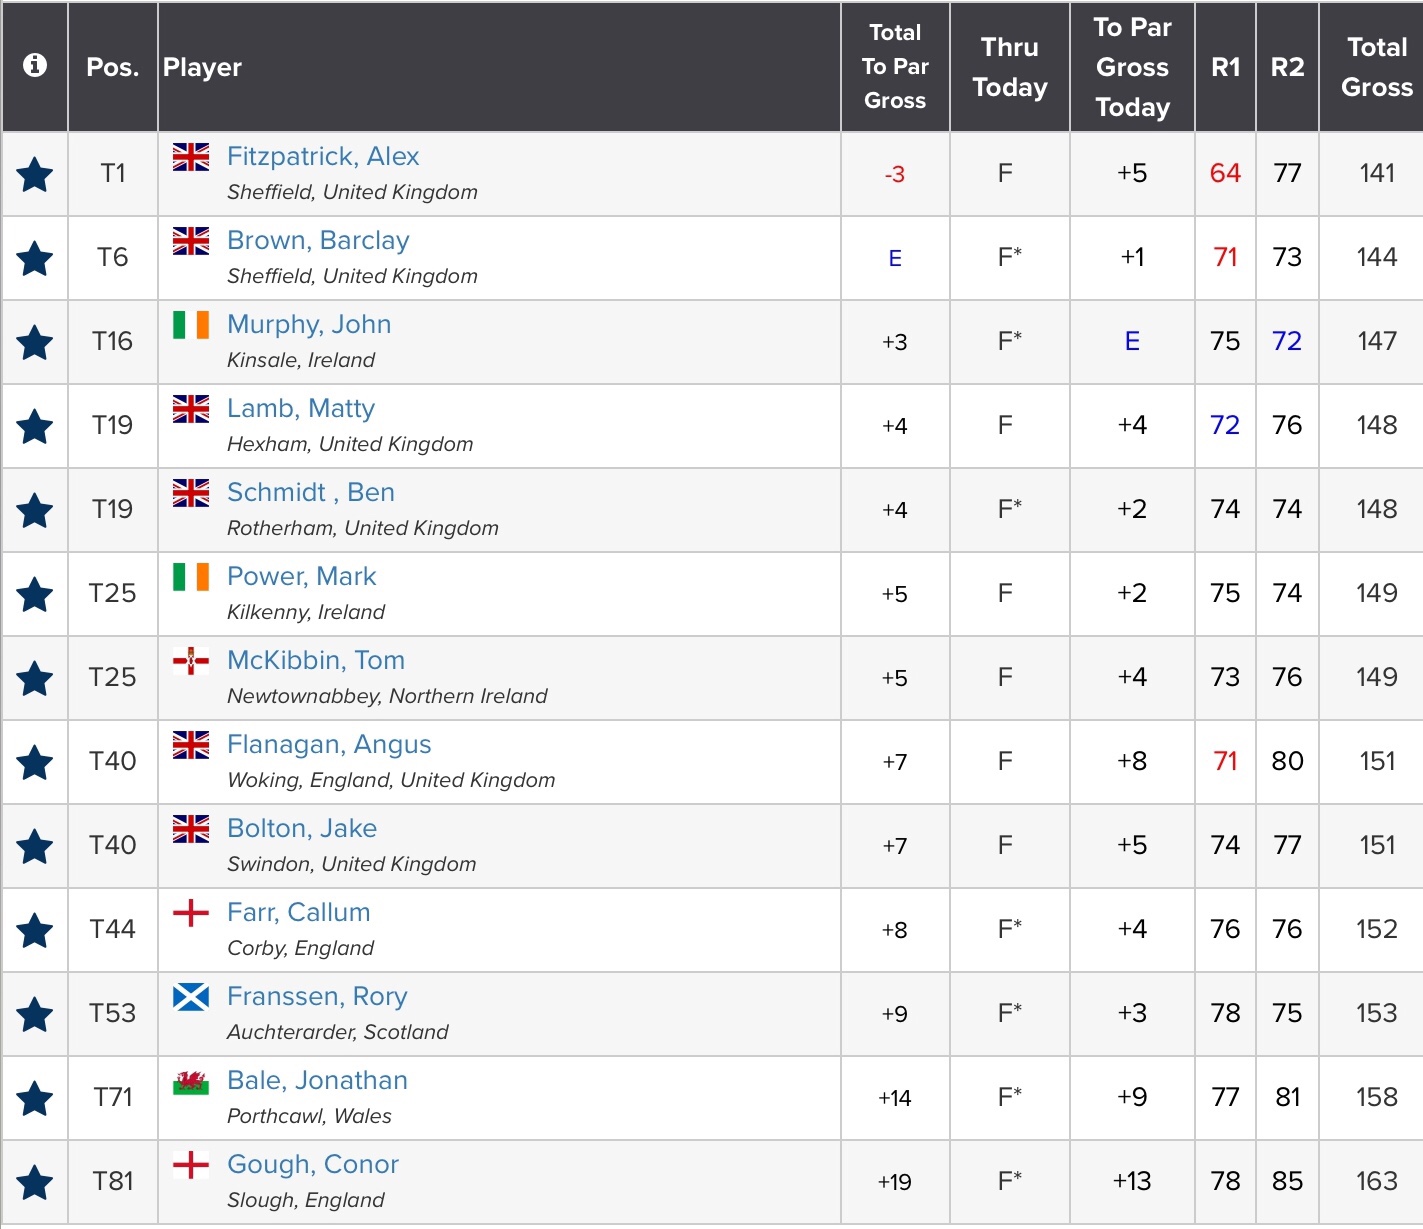Toggle favorite star for John Murphy

tap(35, 343)
